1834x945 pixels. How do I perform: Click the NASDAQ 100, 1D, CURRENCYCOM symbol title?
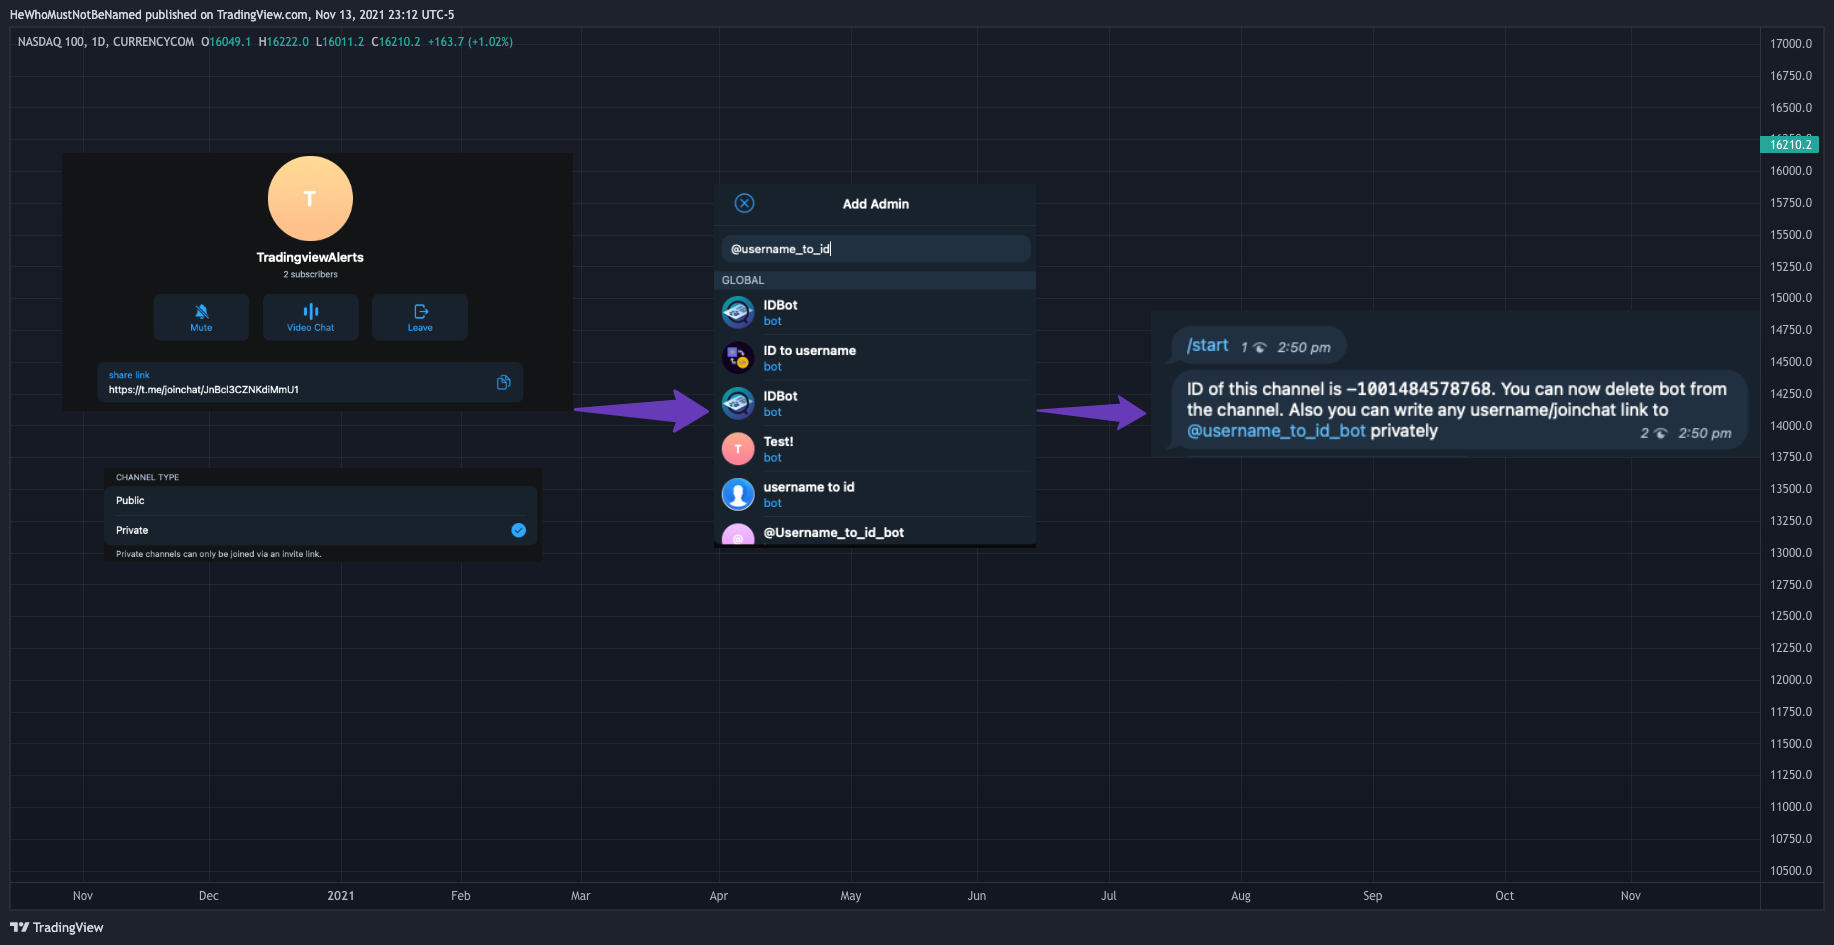coord(106,42)
